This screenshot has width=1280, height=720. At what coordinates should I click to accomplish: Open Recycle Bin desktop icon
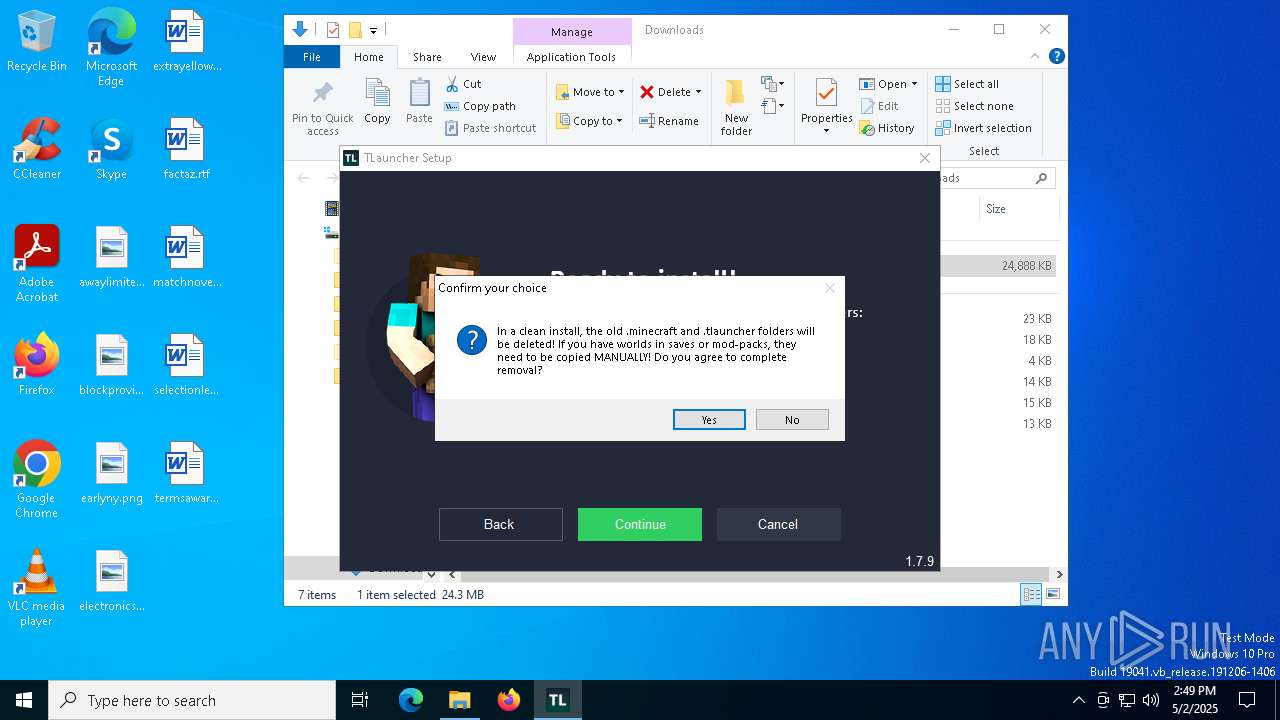[x=37, y=42]
